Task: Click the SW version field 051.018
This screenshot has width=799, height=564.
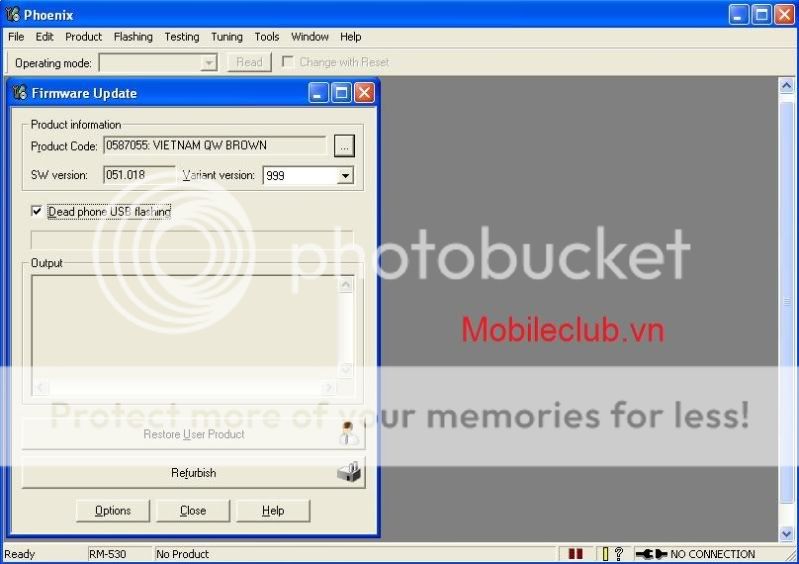Action: [139, 175]
